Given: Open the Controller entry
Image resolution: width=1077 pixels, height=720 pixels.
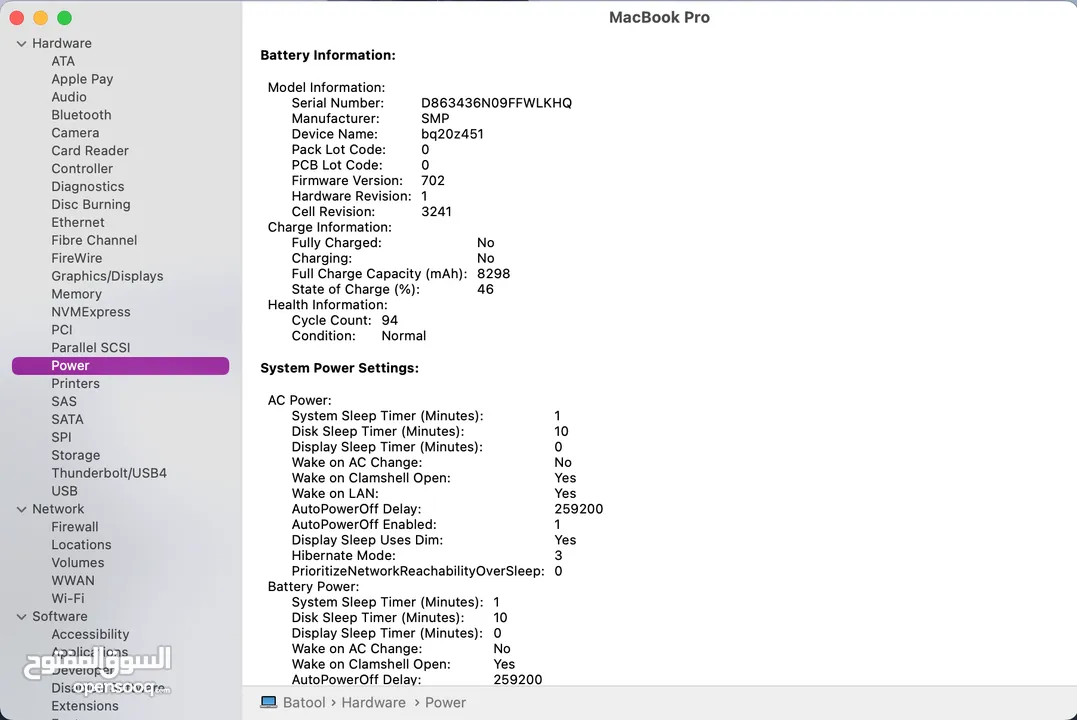Looking at the screenshot, I should pos(82,168).
